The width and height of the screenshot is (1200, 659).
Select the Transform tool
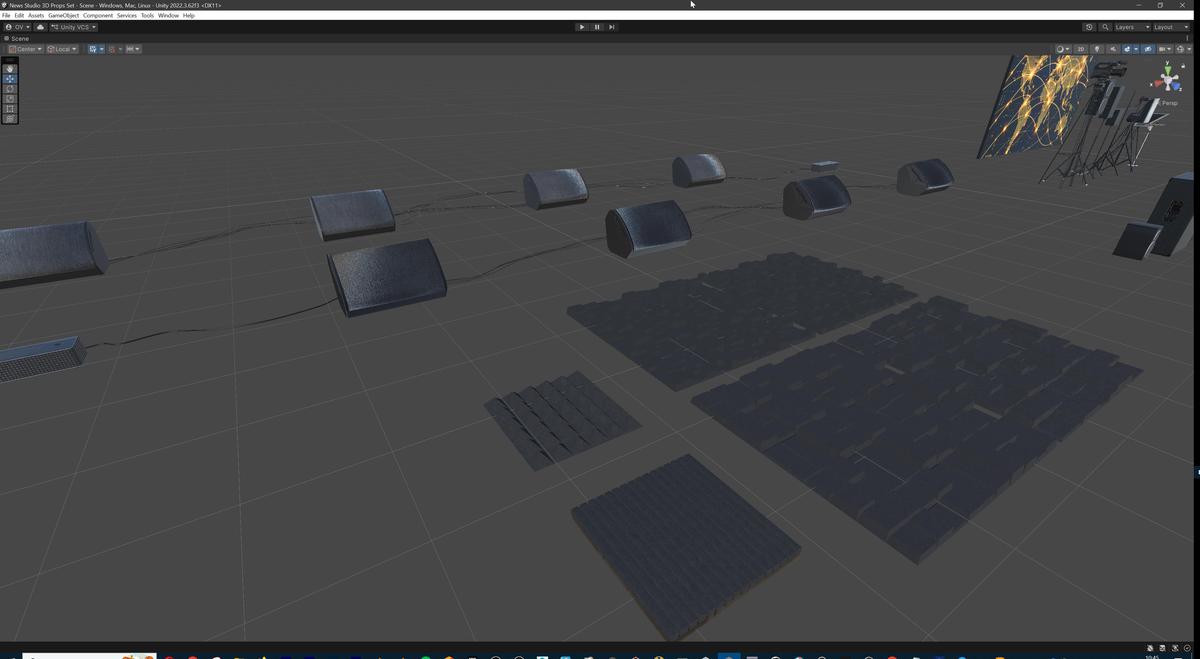pyautogui.click(x=10, y=118)
